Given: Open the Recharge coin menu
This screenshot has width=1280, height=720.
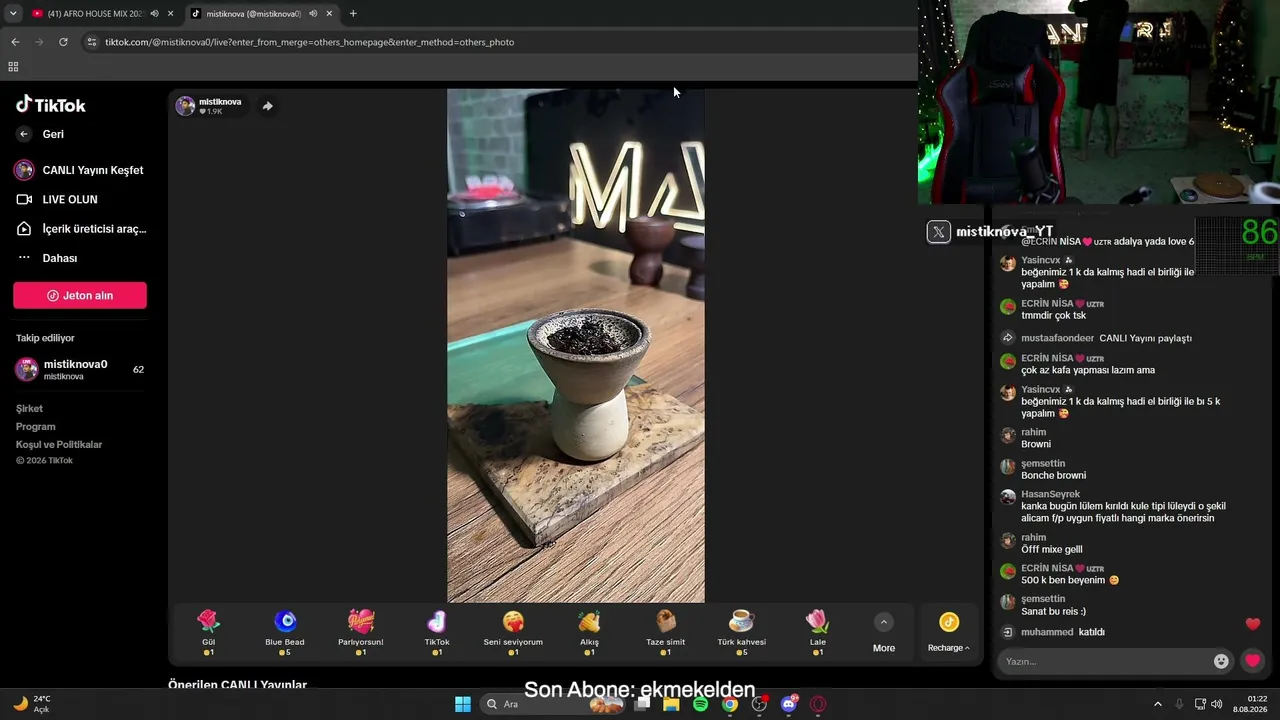Looking at the screenshot, I should [949, 632].
